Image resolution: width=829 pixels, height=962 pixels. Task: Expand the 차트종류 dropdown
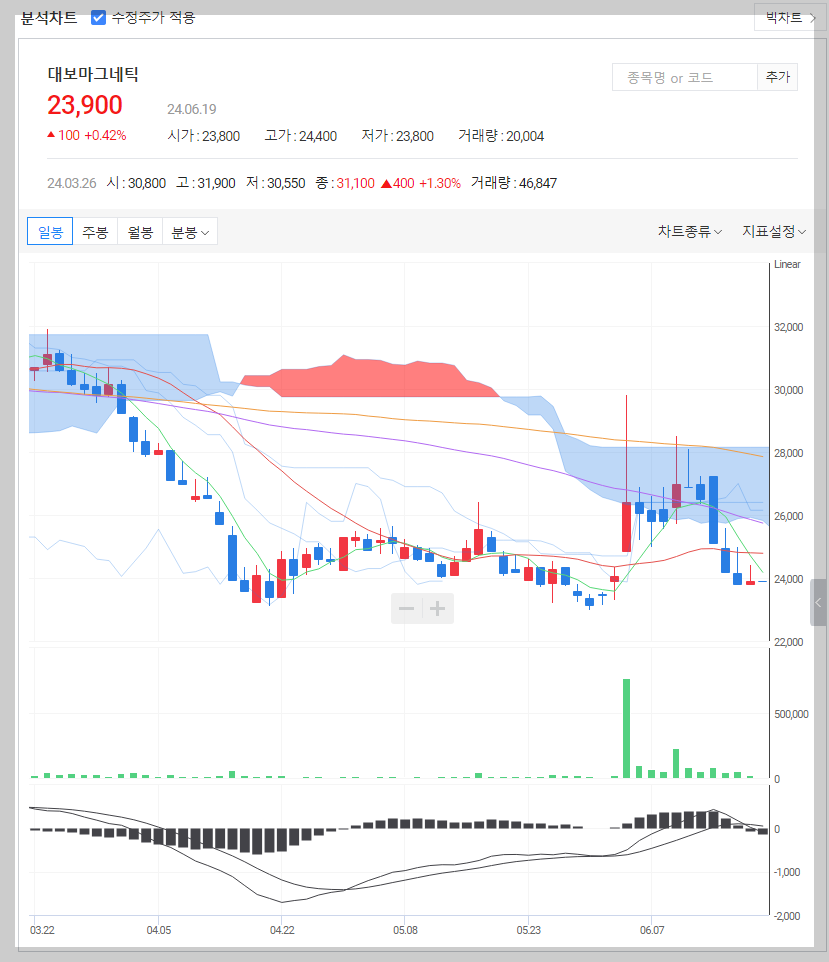click(x=690, y=231)
